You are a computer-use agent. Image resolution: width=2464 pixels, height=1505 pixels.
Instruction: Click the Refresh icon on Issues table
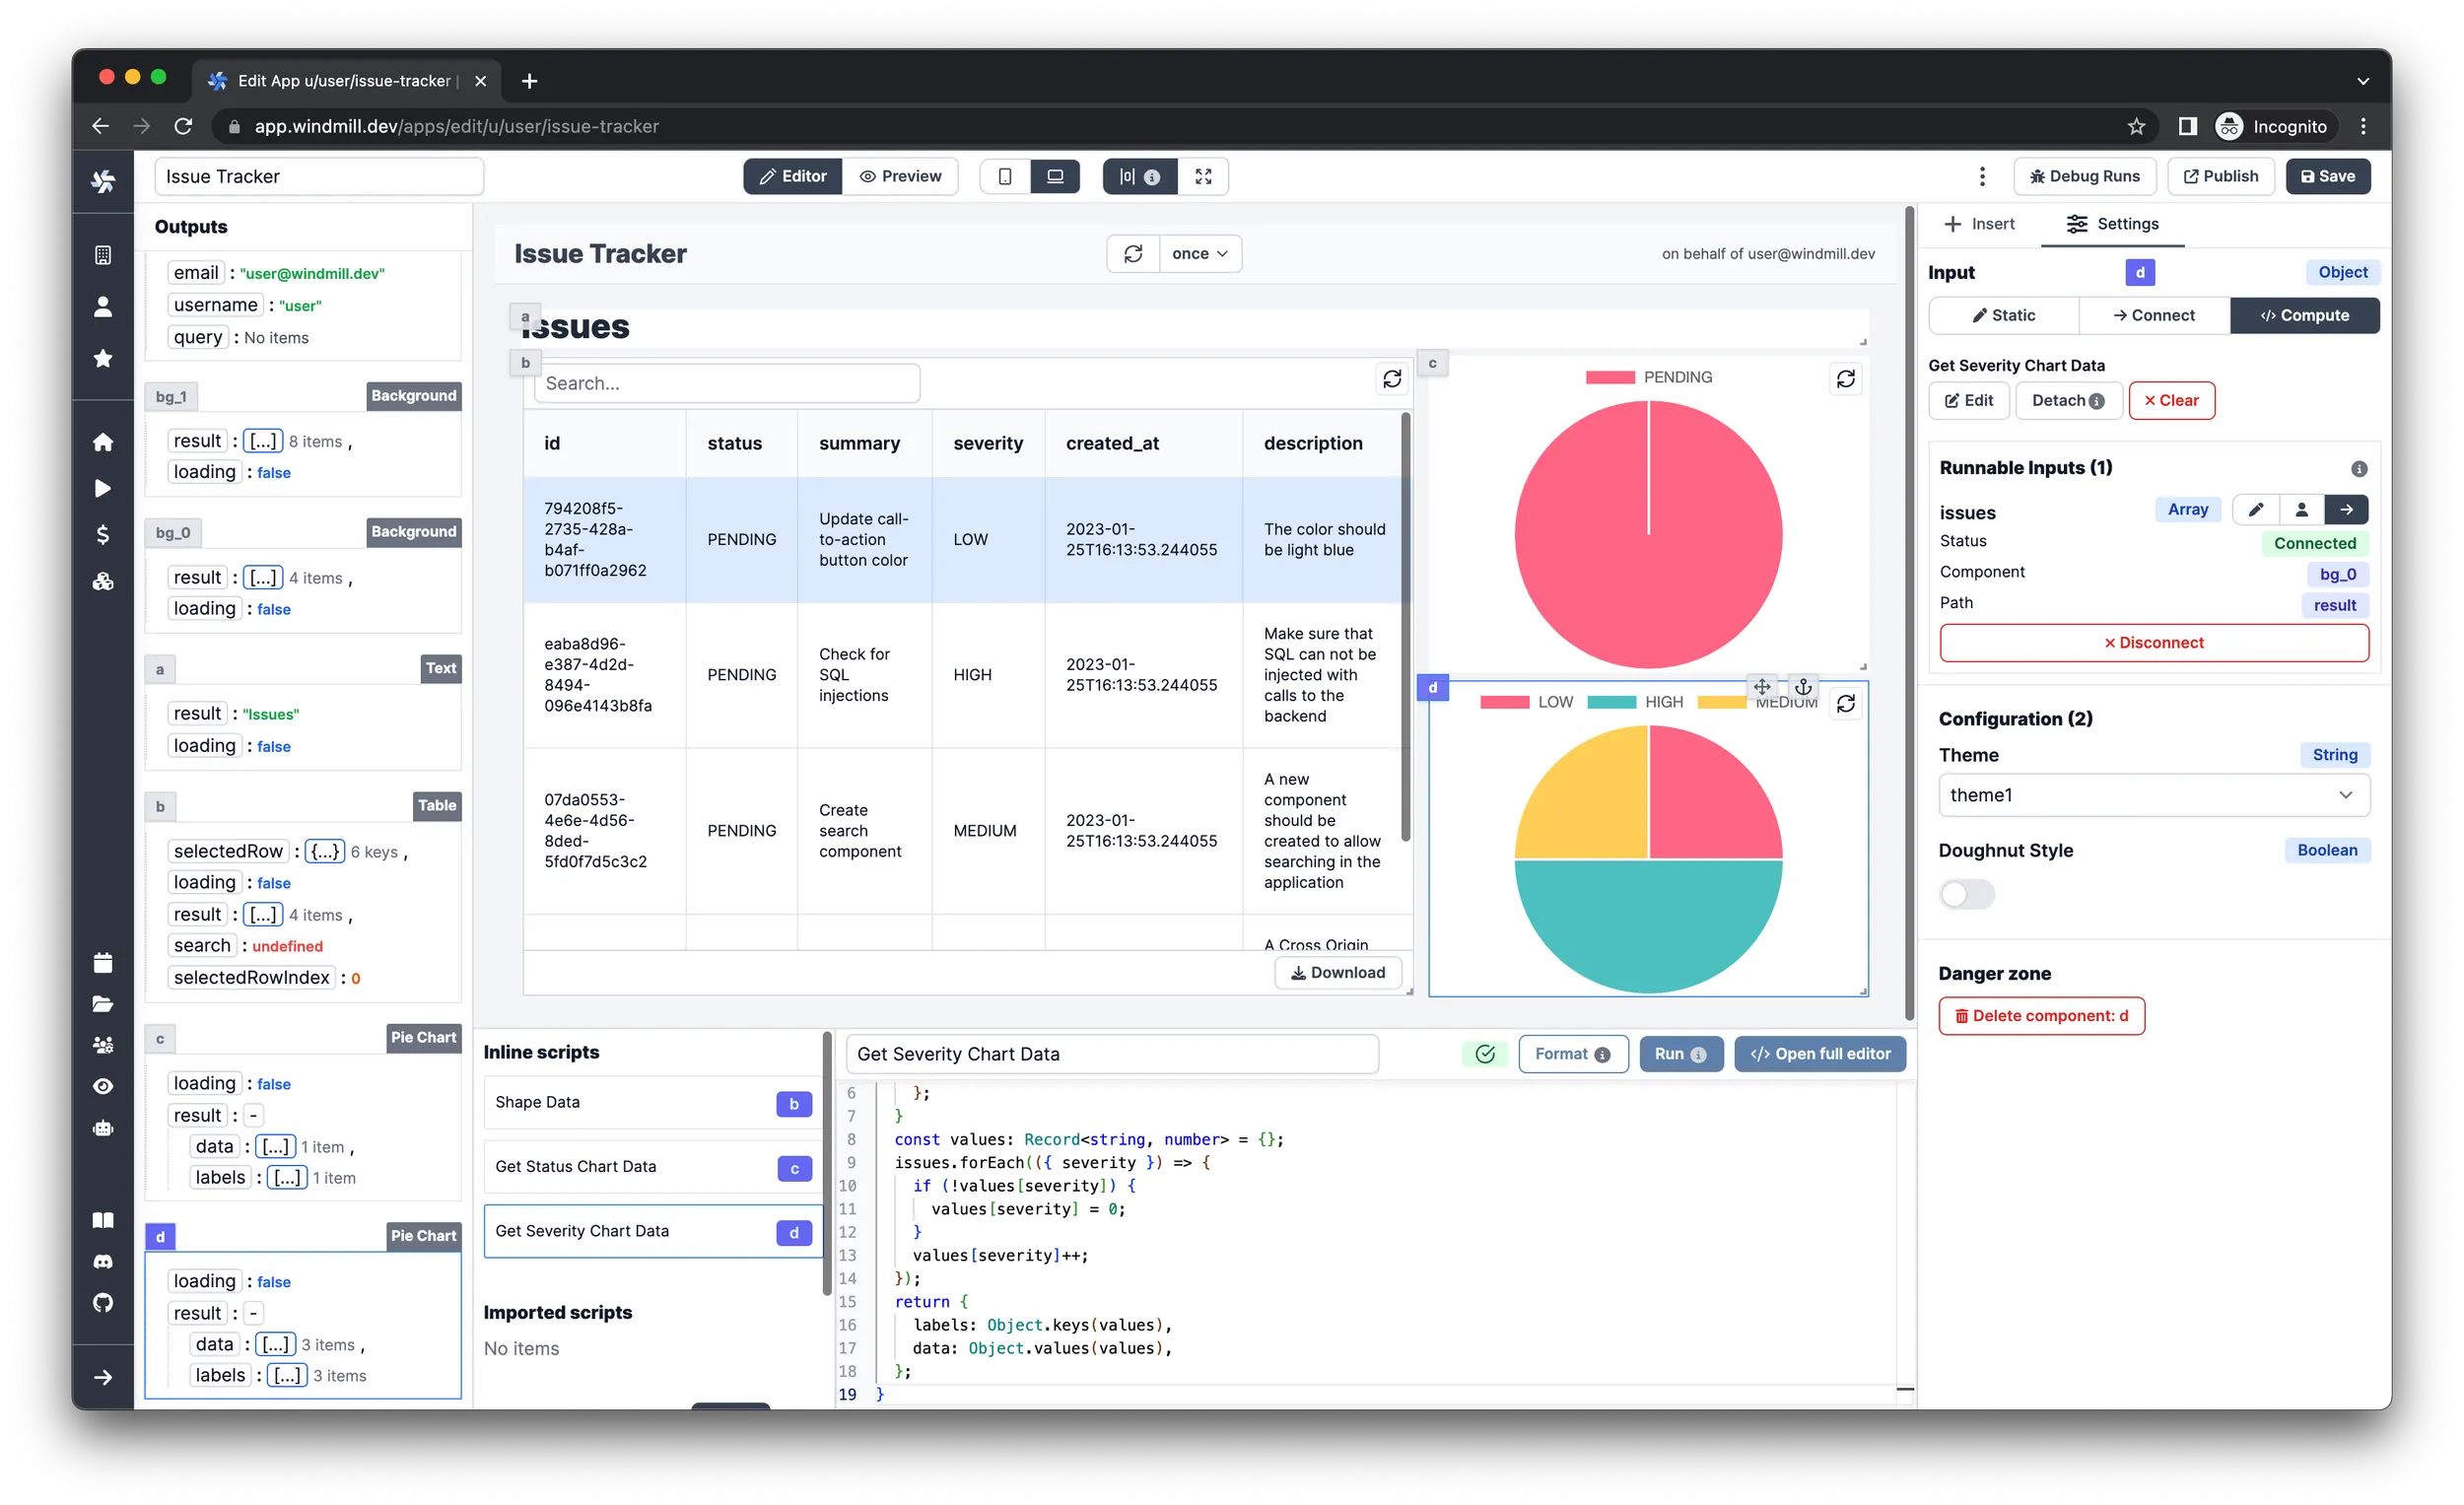coord(1391,382)
